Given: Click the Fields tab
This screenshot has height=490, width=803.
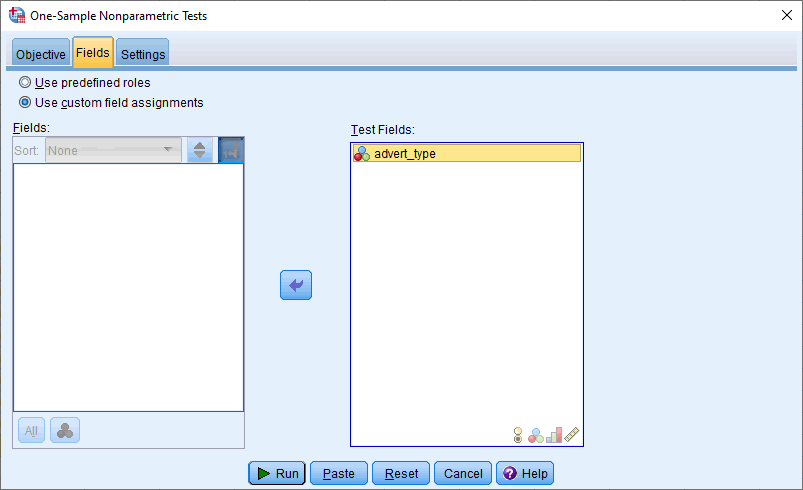Looking at the screenshot, I should click(x=92, y=53).
